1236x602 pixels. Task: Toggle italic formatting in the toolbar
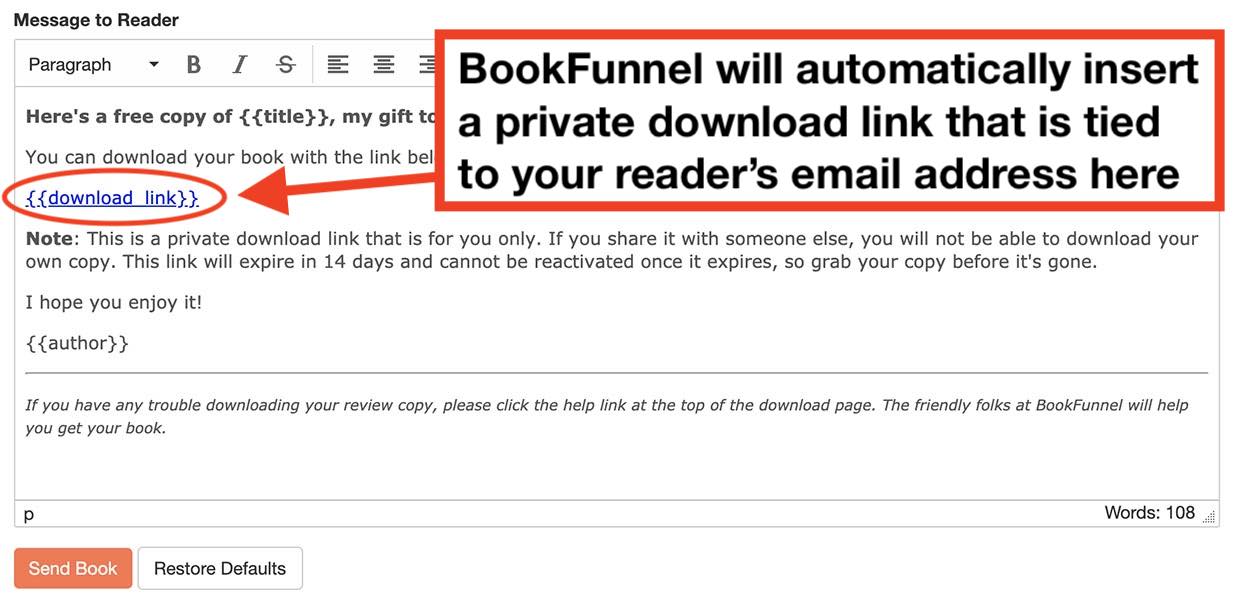pos(239,63)
